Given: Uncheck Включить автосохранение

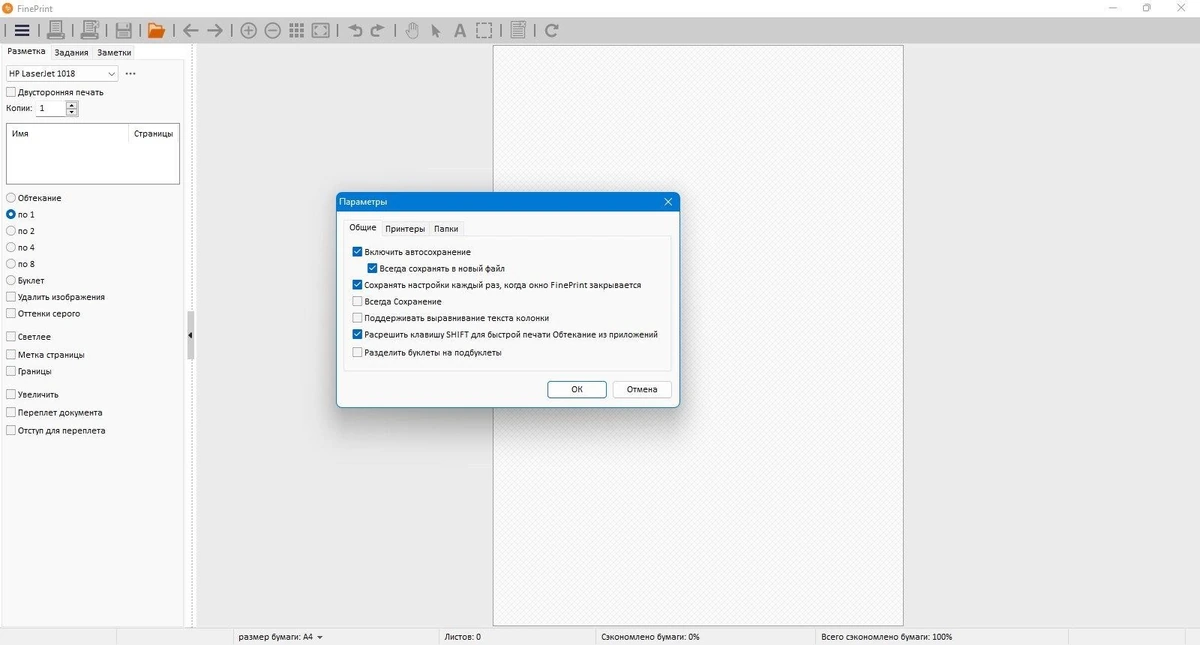Looking at the screenshot, I should tap(358, 252).
